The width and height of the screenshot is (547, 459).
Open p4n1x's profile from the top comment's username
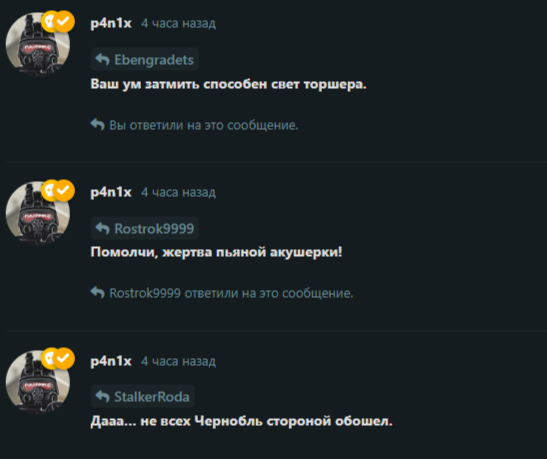[x=111, y=24]
